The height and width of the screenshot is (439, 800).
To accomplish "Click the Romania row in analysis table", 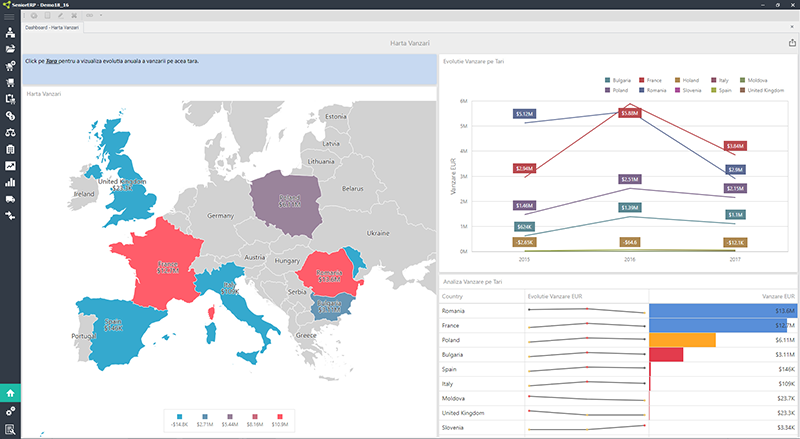I will click(x=618, y=310).
